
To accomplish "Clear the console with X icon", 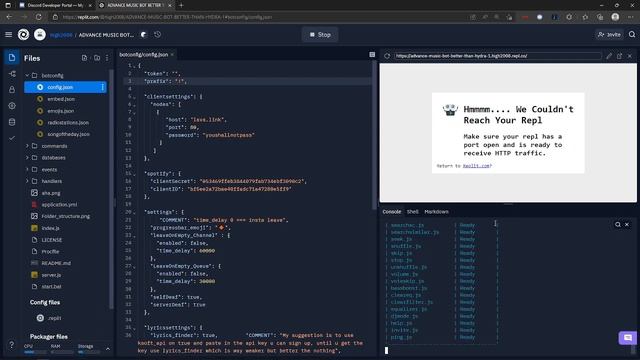I will (627, 224).
